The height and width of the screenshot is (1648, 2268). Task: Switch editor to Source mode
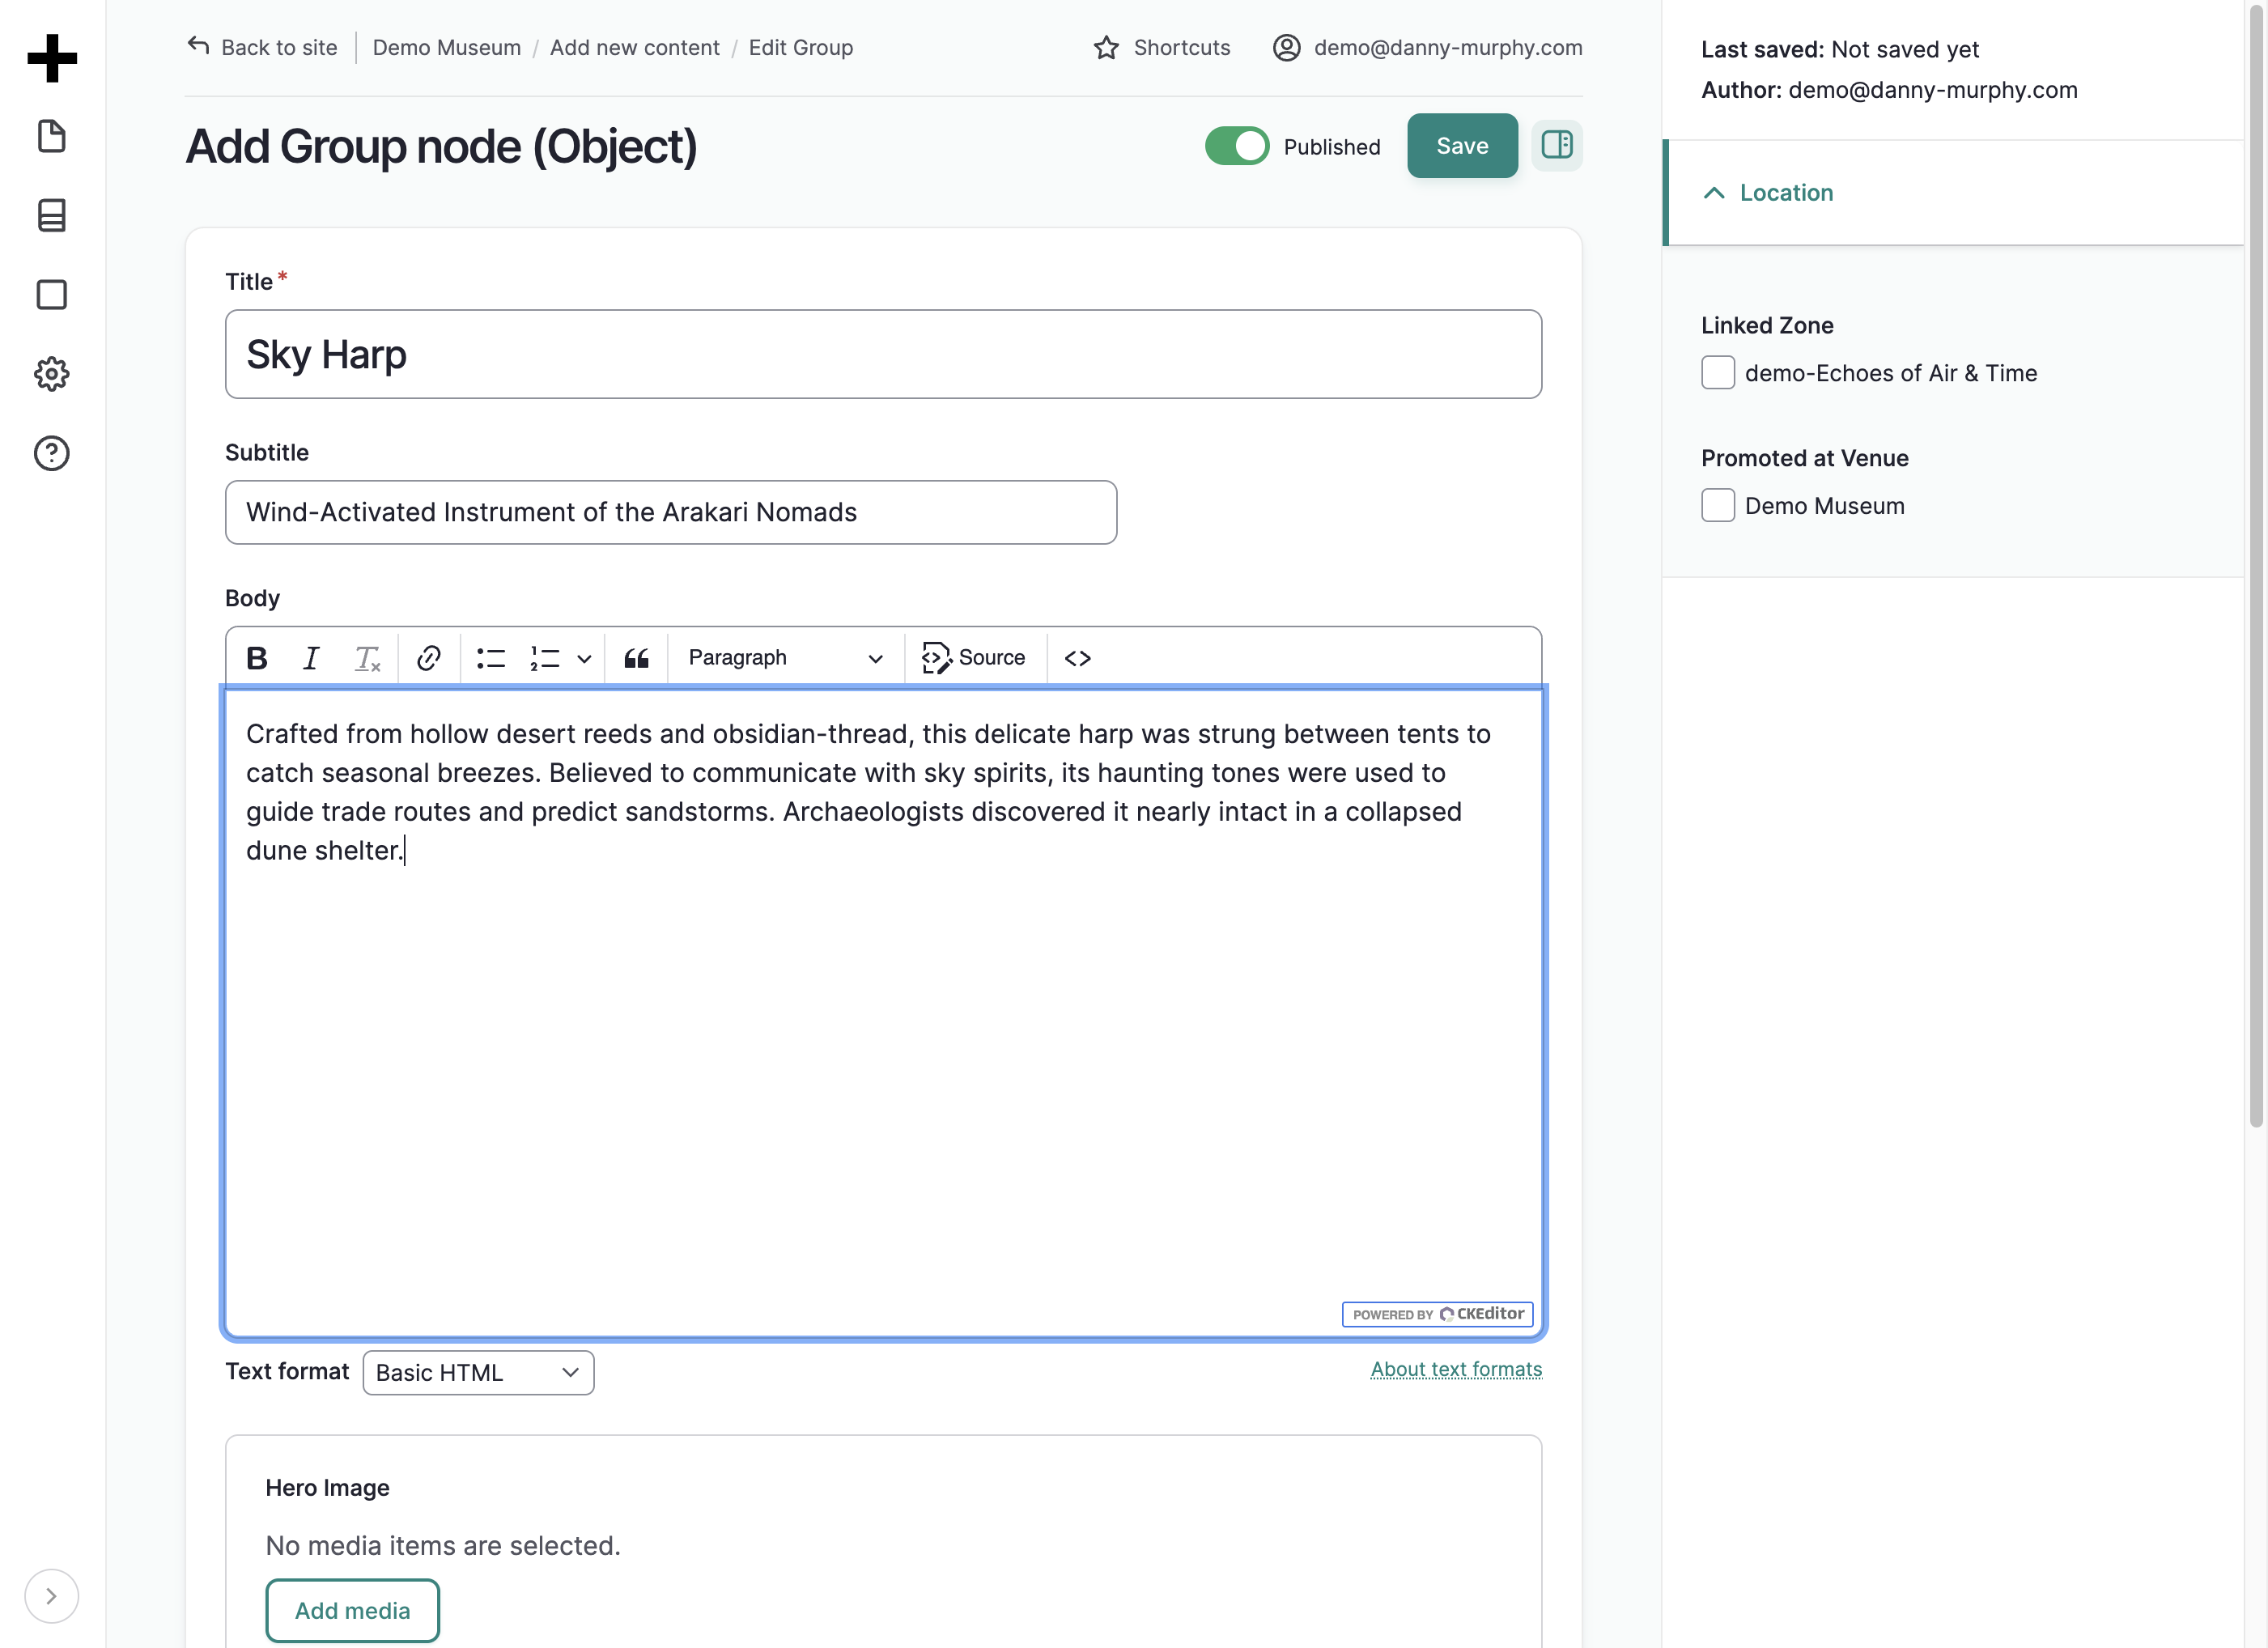tap(974, 658)
